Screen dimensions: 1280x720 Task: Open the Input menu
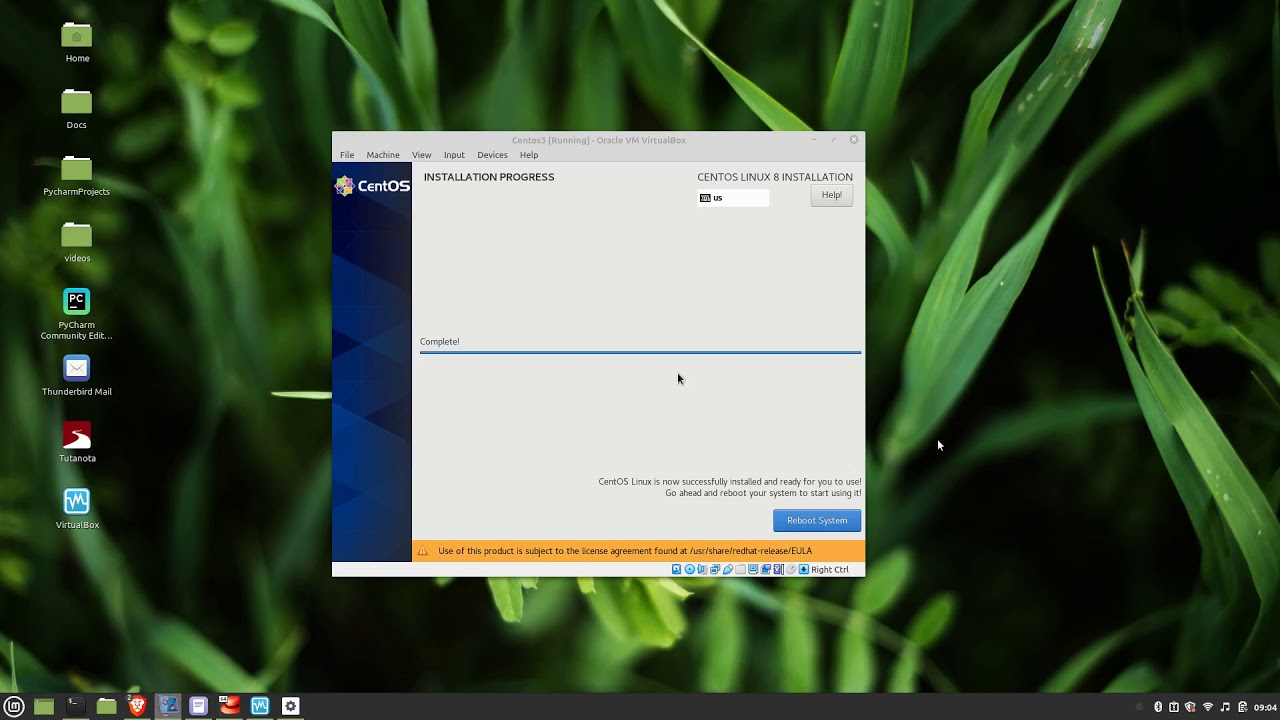[454, 155]
